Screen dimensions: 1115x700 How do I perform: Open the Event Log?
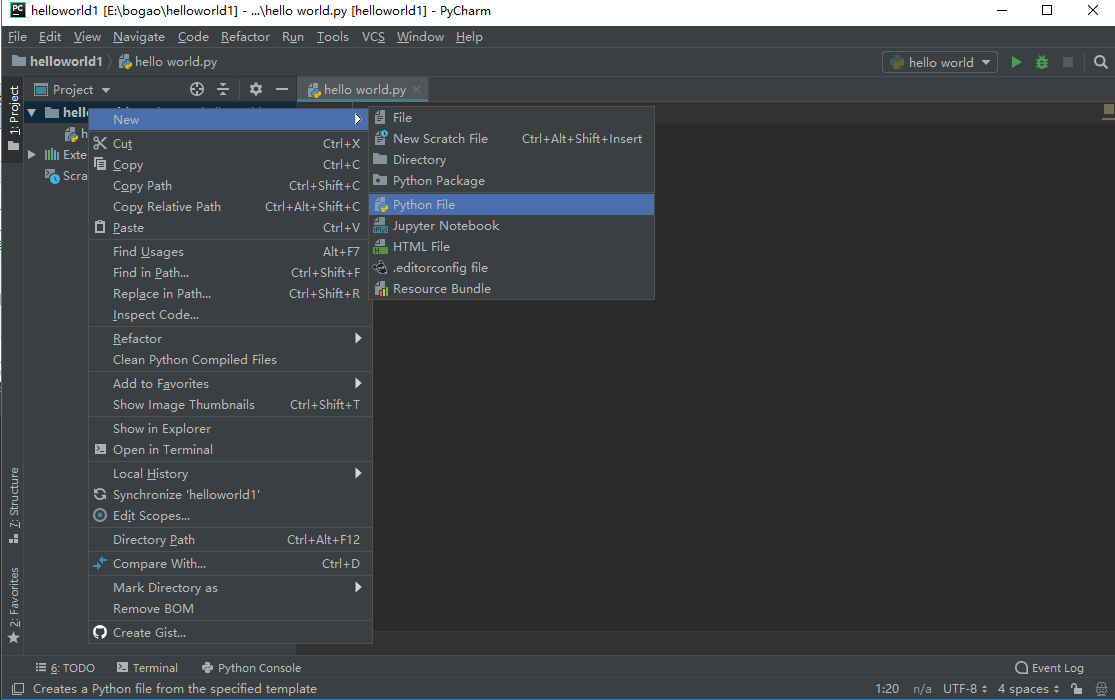click(1050, 668)
